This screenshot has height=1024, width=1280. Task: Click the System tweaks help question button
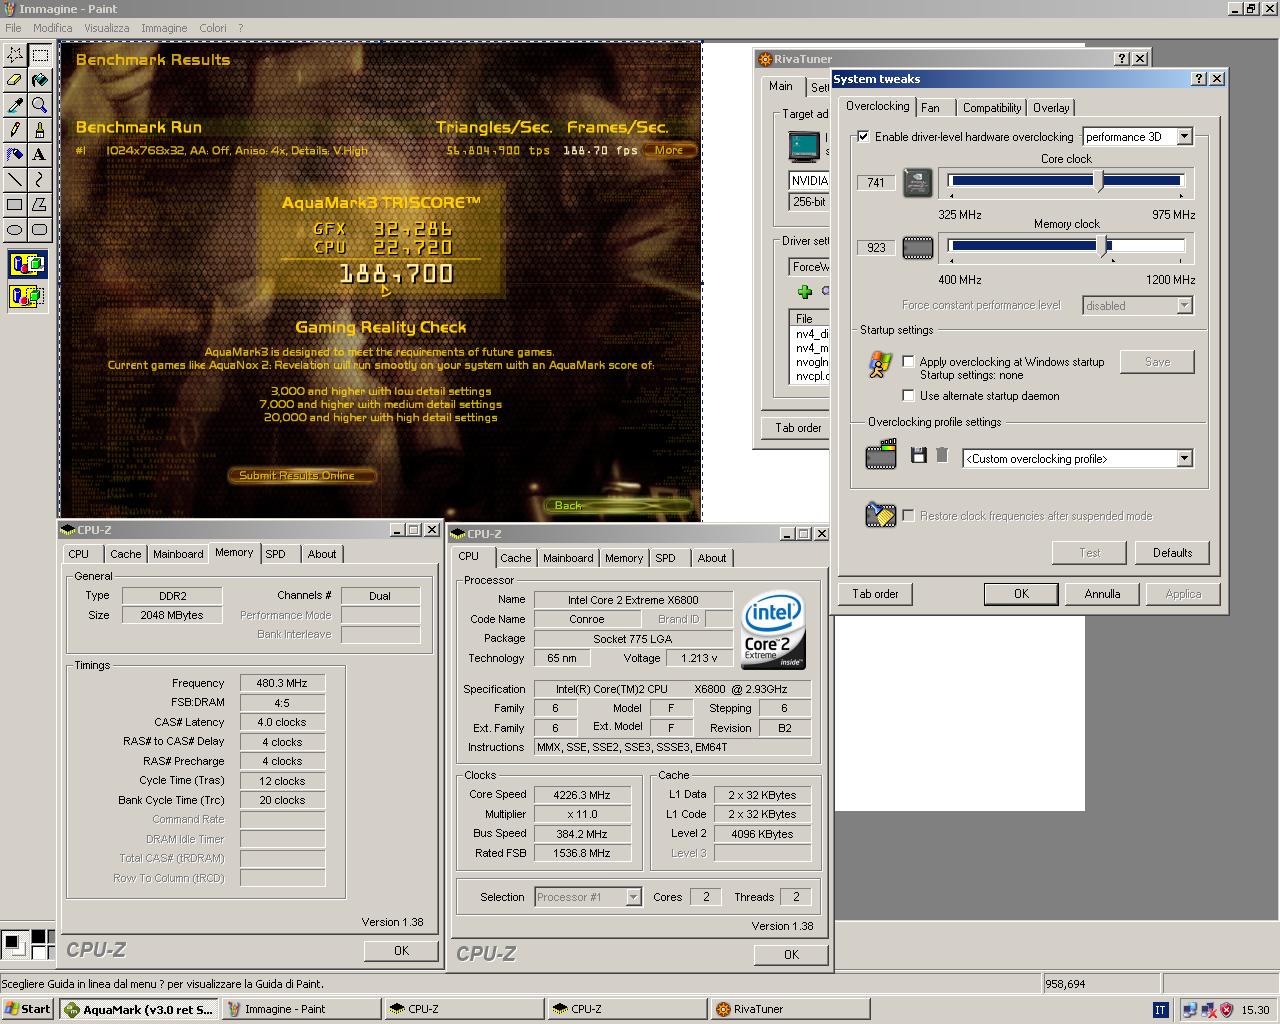point(1199,79)
